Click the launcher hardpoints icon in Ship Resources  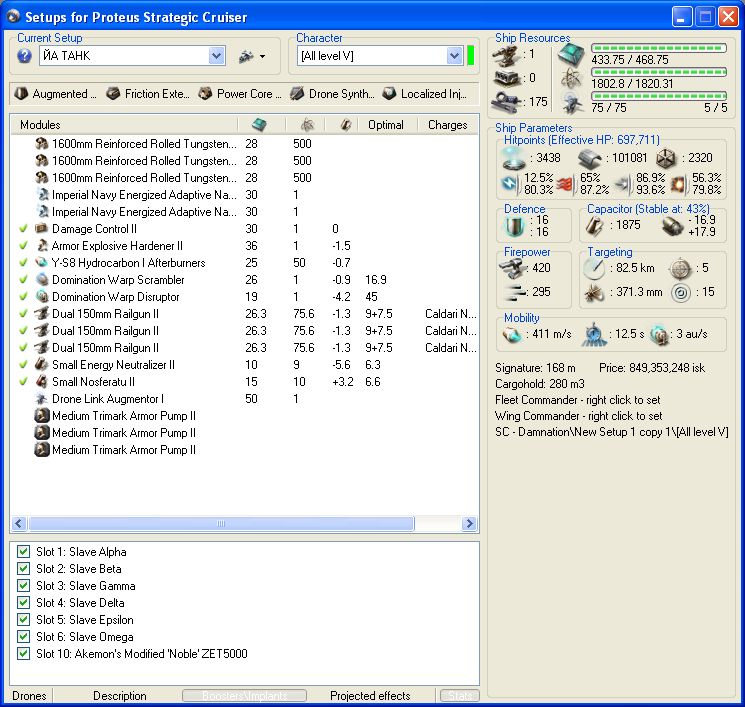tap(506, 78)
